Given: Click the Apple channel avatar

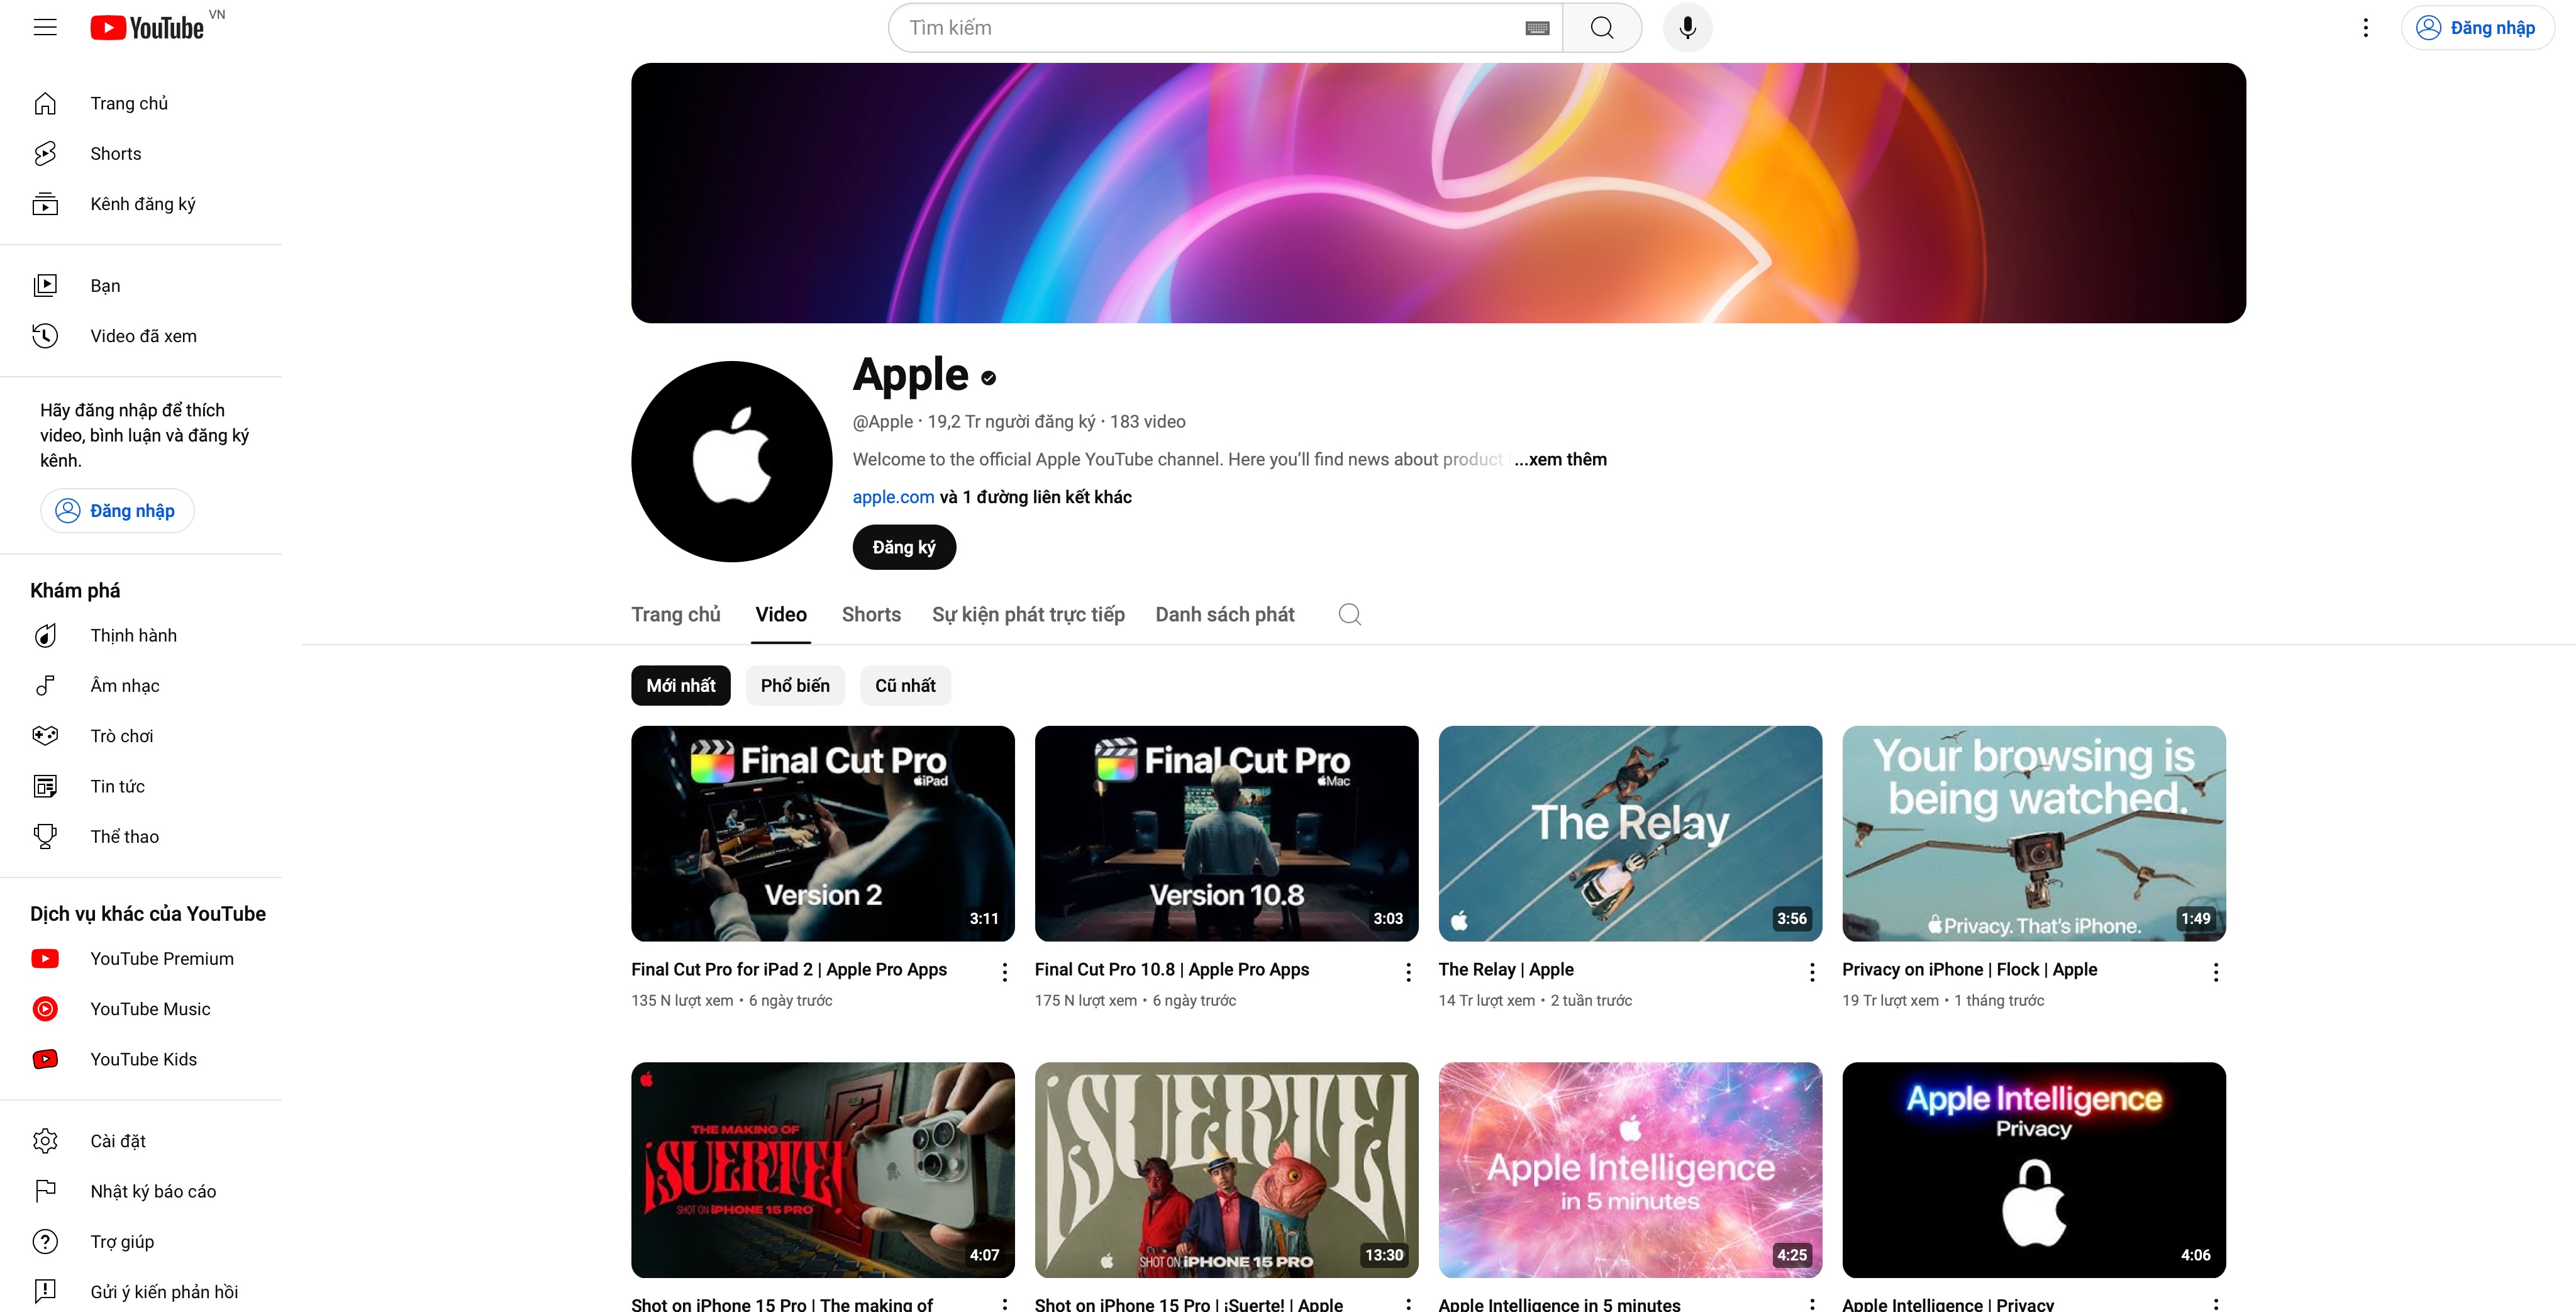Looking at the screenshot, I should coord(732,461).
